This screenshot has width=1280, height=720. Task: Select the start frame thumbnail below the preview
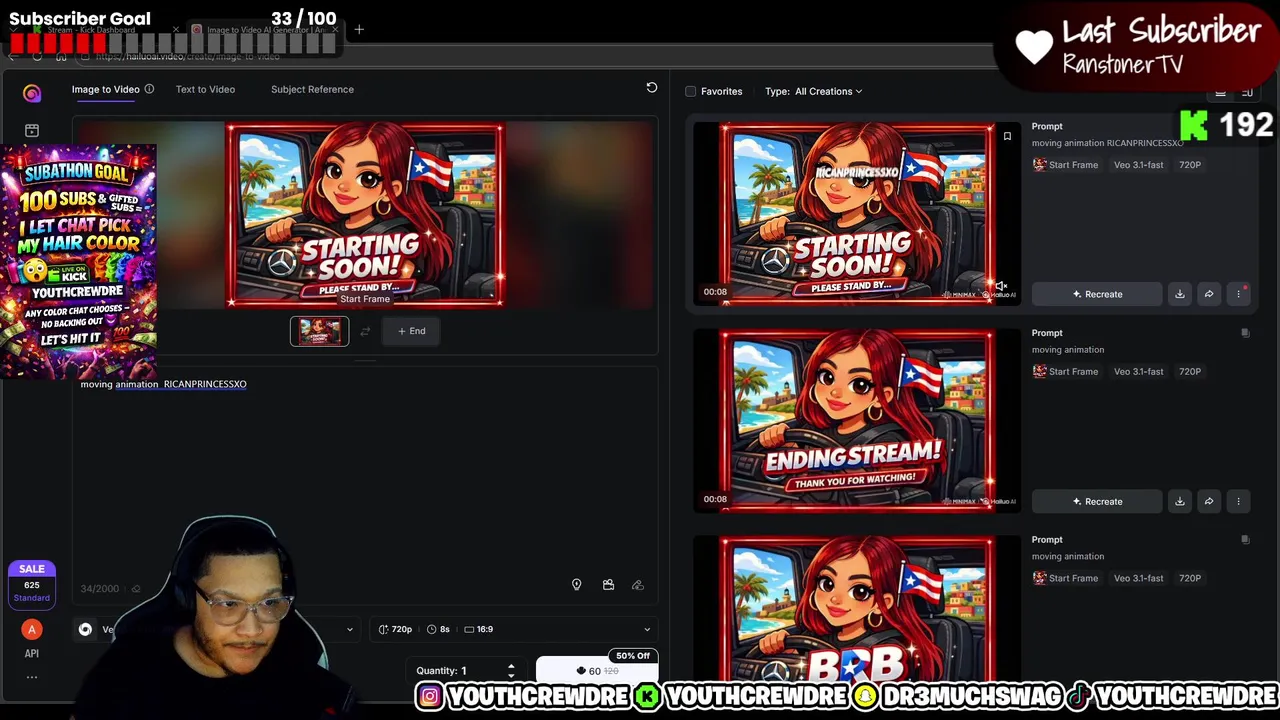[x=320, y=331]
